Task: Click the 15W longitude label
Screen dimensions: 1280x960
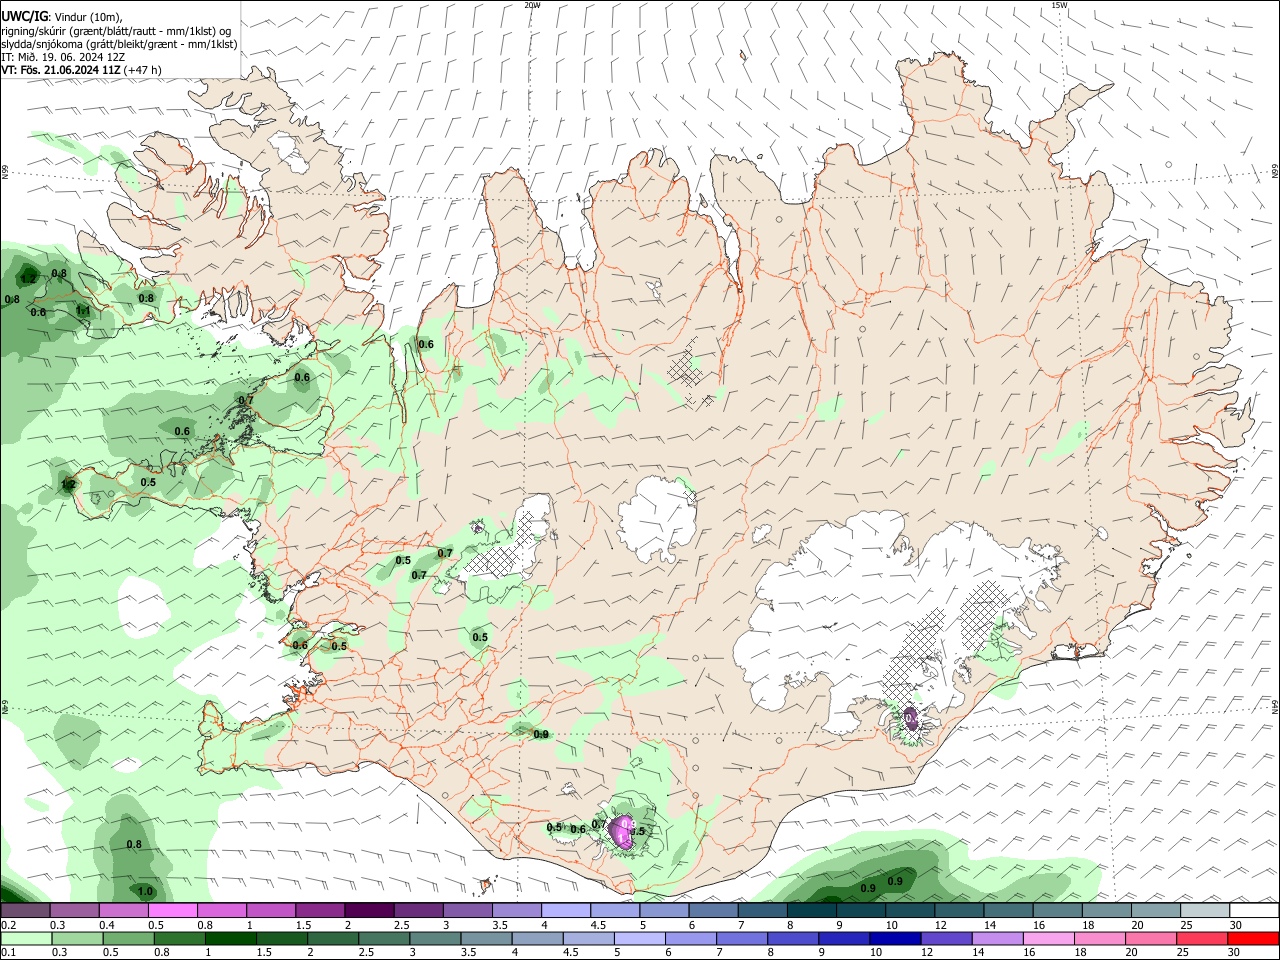Action: (1060, 5)
